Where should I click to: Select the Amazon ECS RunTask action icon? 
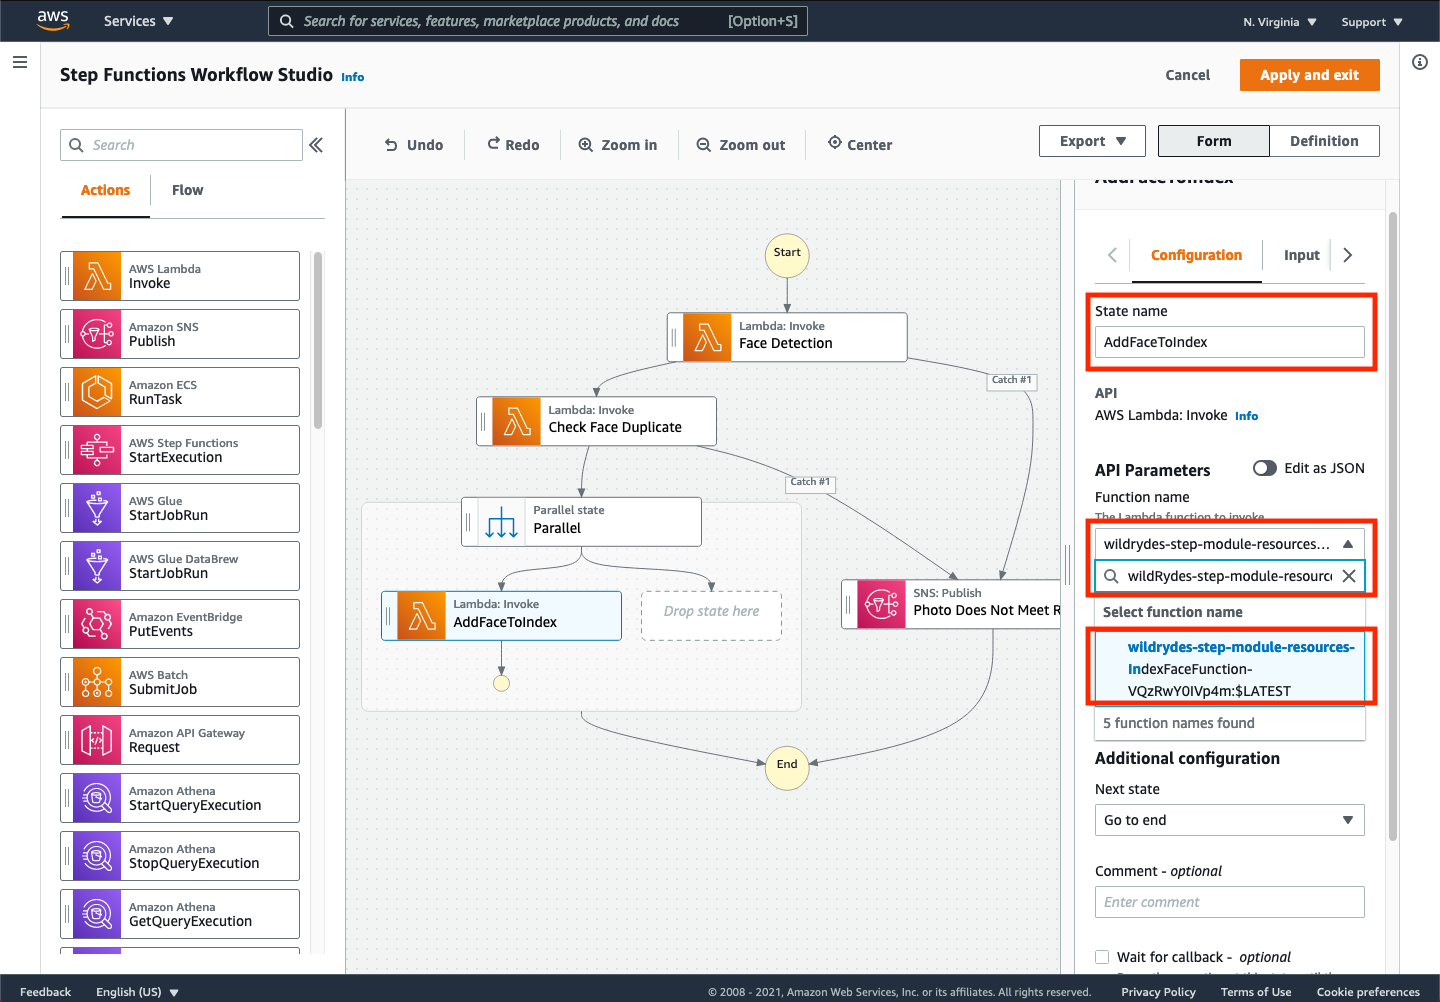click(x=97, y=392)
